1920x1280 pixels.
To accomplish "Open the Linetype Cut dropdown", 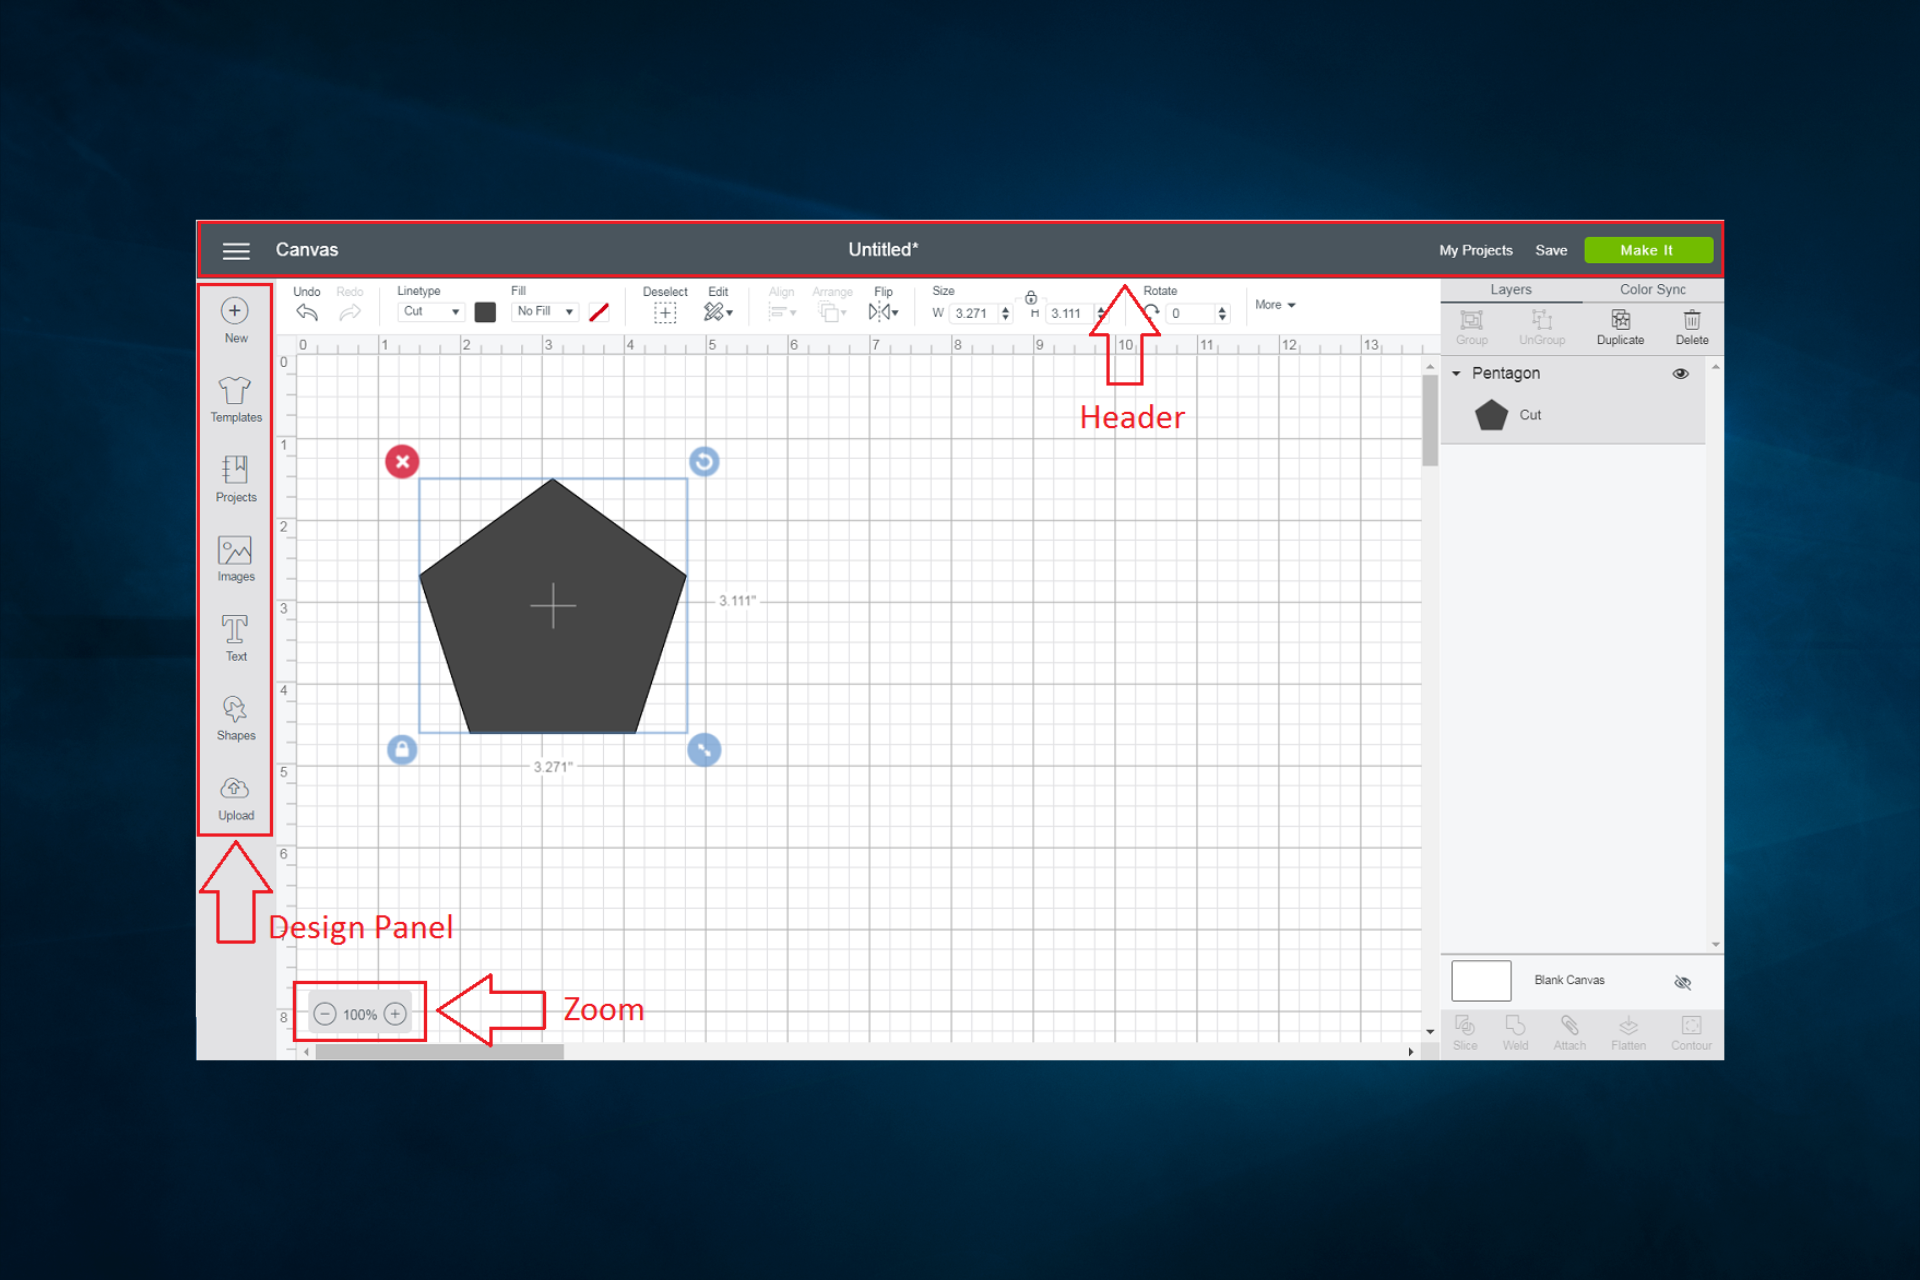I will point(431,312).
